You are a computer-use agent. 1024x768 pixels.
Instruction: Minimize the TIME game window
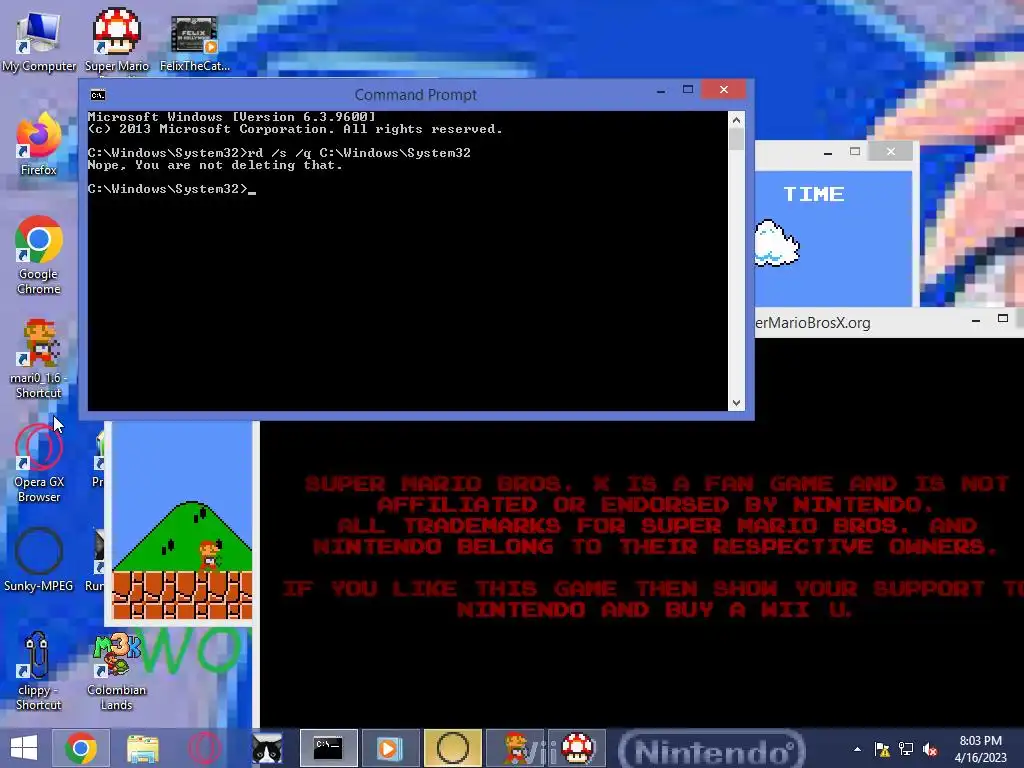pyautogui.click(x=827, y=152)
